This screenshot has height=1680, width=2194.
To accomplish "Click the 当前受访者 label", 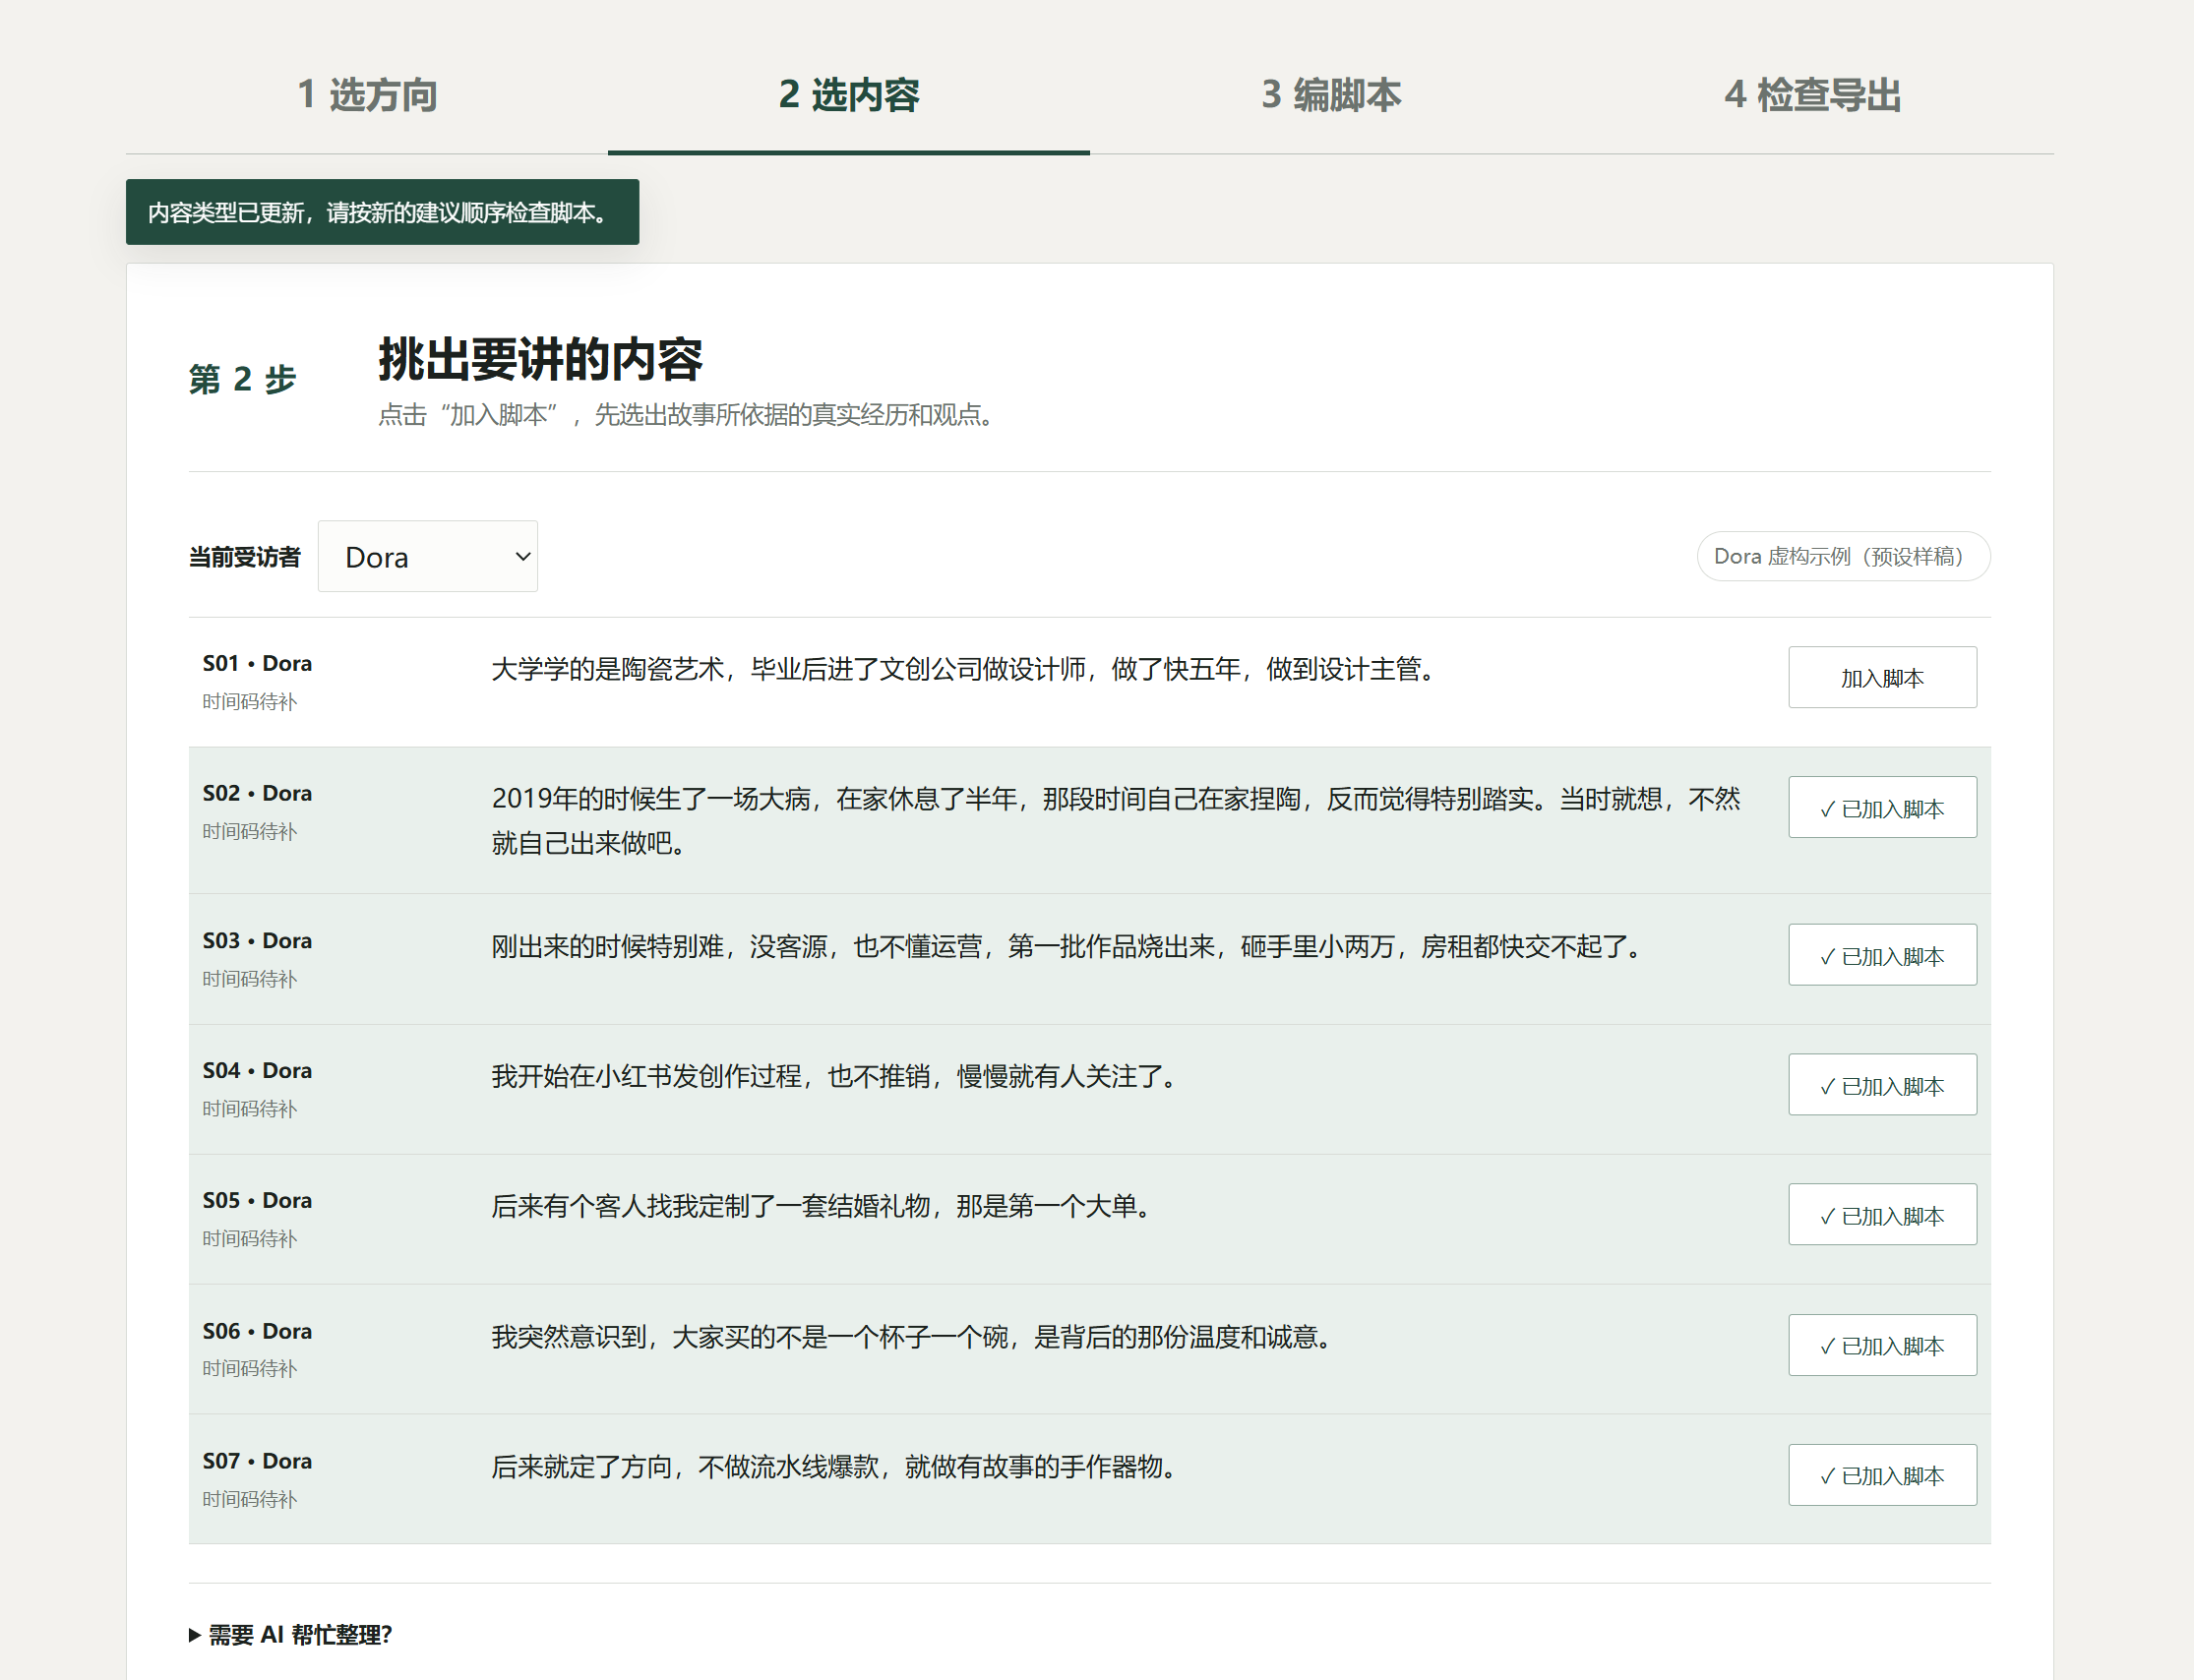I will tap(245, 557).
